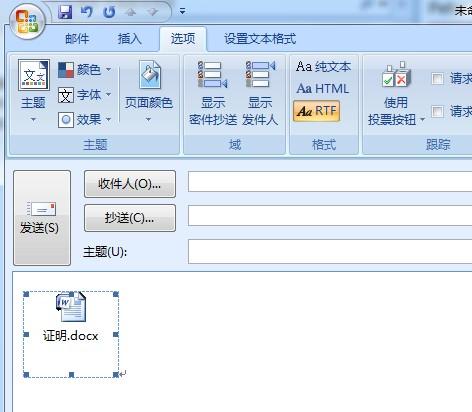Expand the 字体 dropdown arrow
Screen dimensions: 472x412
coord(109,95)
